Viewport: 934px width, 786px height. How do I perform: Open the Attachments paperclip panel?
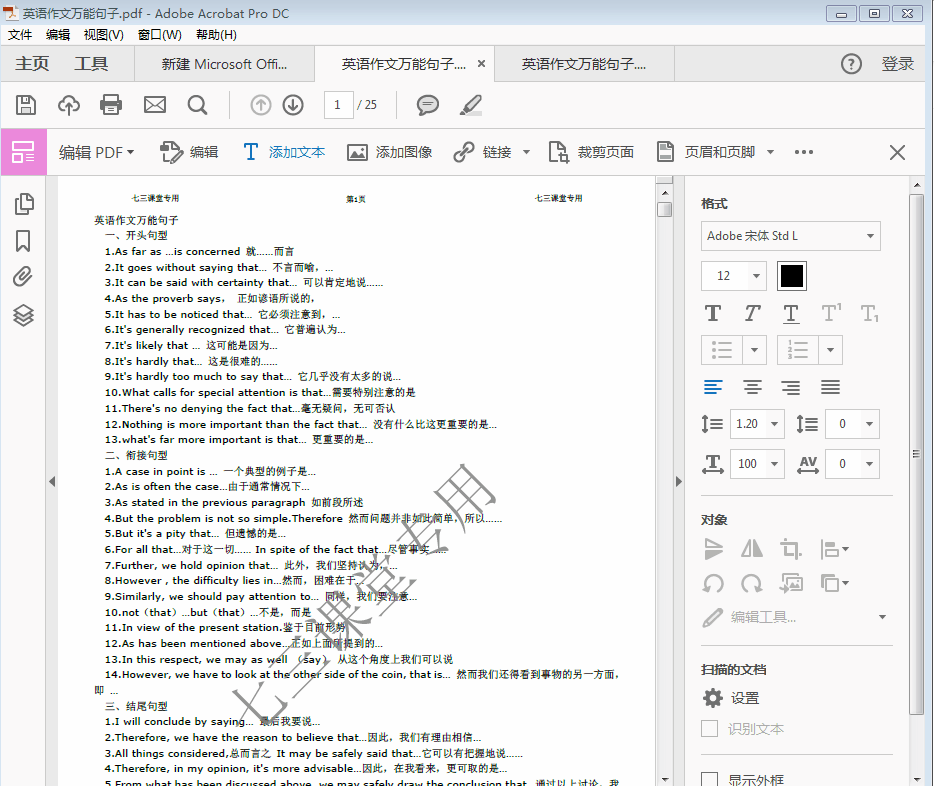point(24,278)
